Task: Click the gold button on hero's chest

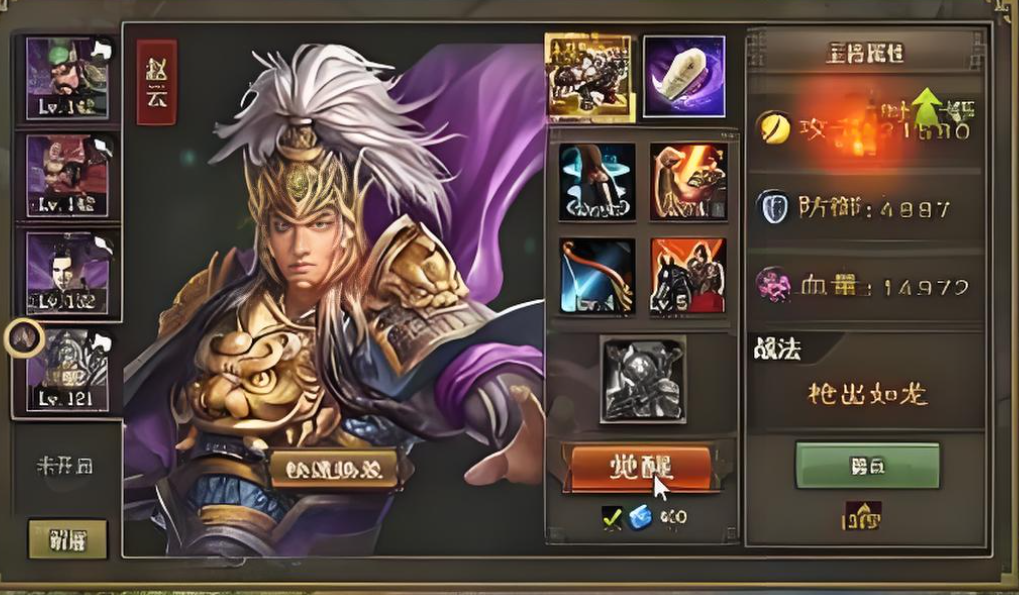Action: [334, 468]
